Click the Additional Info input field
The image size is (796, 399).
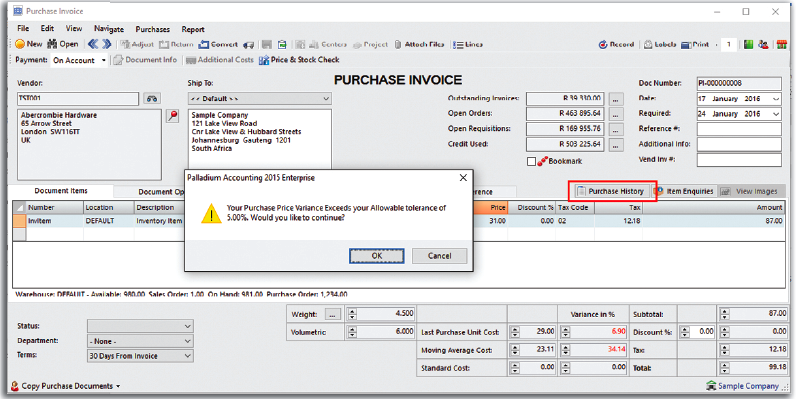(x=739, y=144)
